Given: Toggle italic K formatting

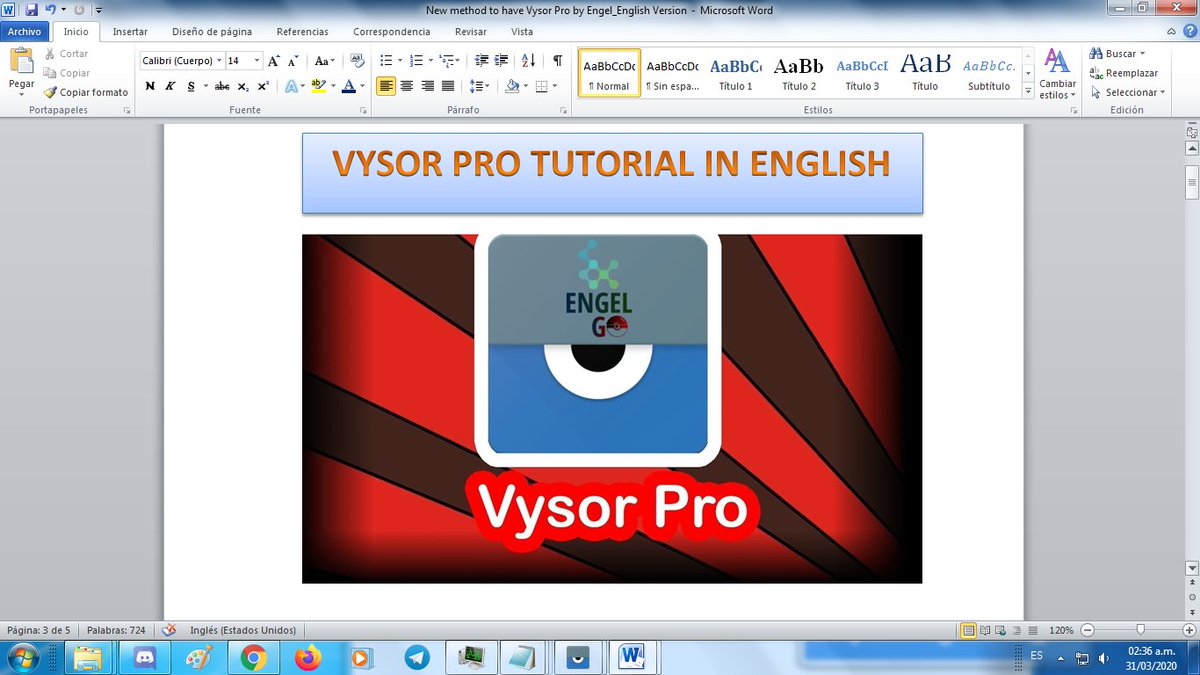Looking at the screenshot, I should click(170, 86).
